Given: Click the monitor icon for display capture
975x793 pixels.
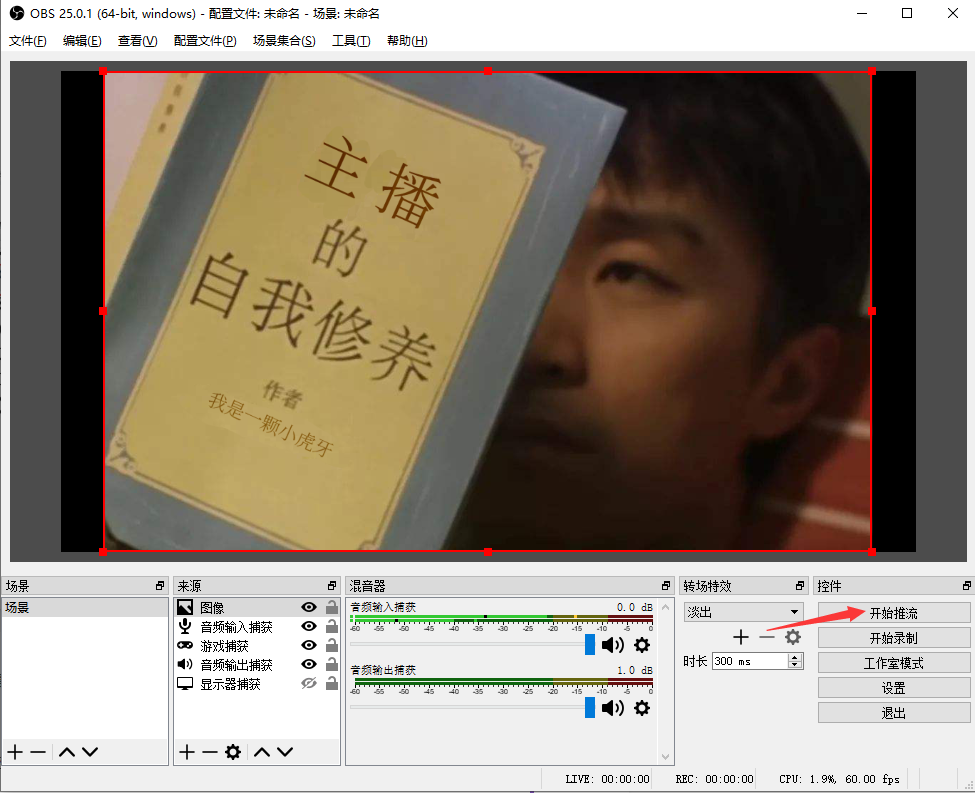Looking at the screenshot, I should (x=185, y=684).
